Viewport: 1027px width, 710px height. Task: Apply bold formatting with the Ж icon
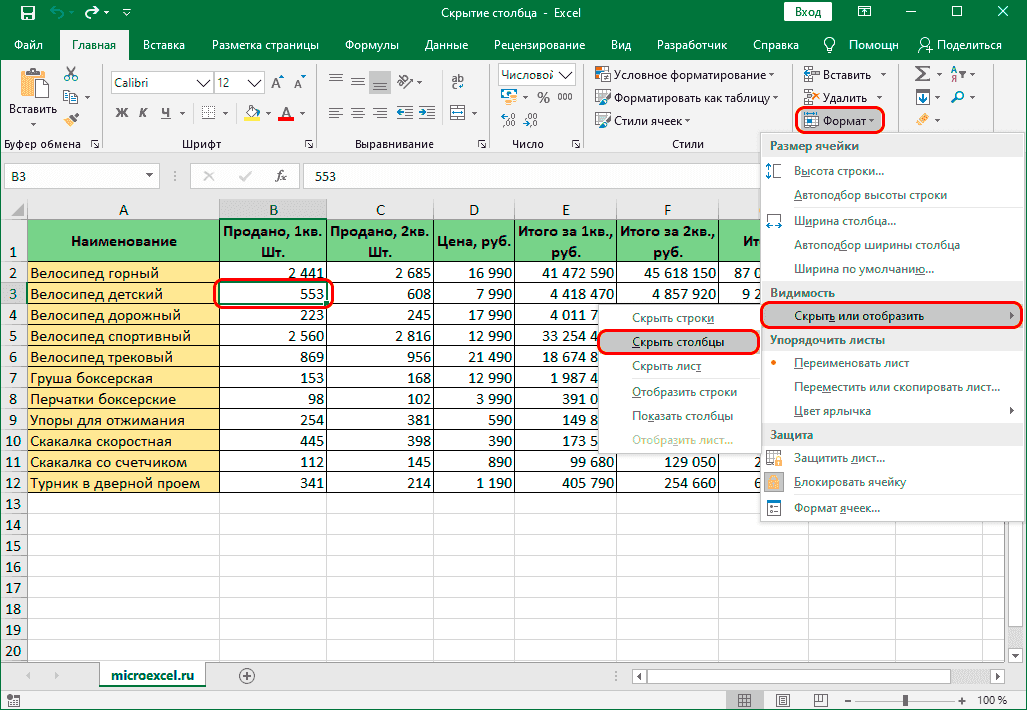[120, 112]
